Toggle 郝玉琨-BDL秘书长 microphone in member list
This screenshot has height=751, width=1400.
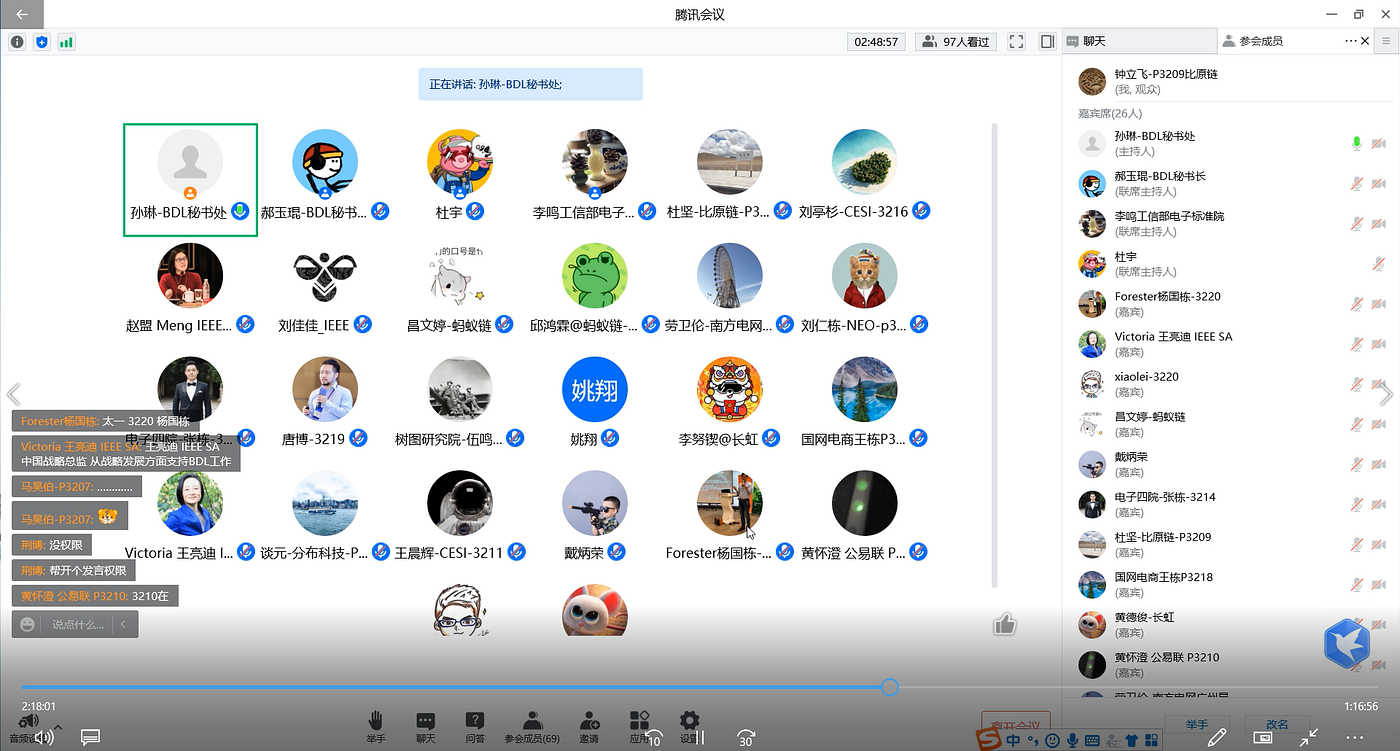pyautogui.click(x=1357, y=183)
